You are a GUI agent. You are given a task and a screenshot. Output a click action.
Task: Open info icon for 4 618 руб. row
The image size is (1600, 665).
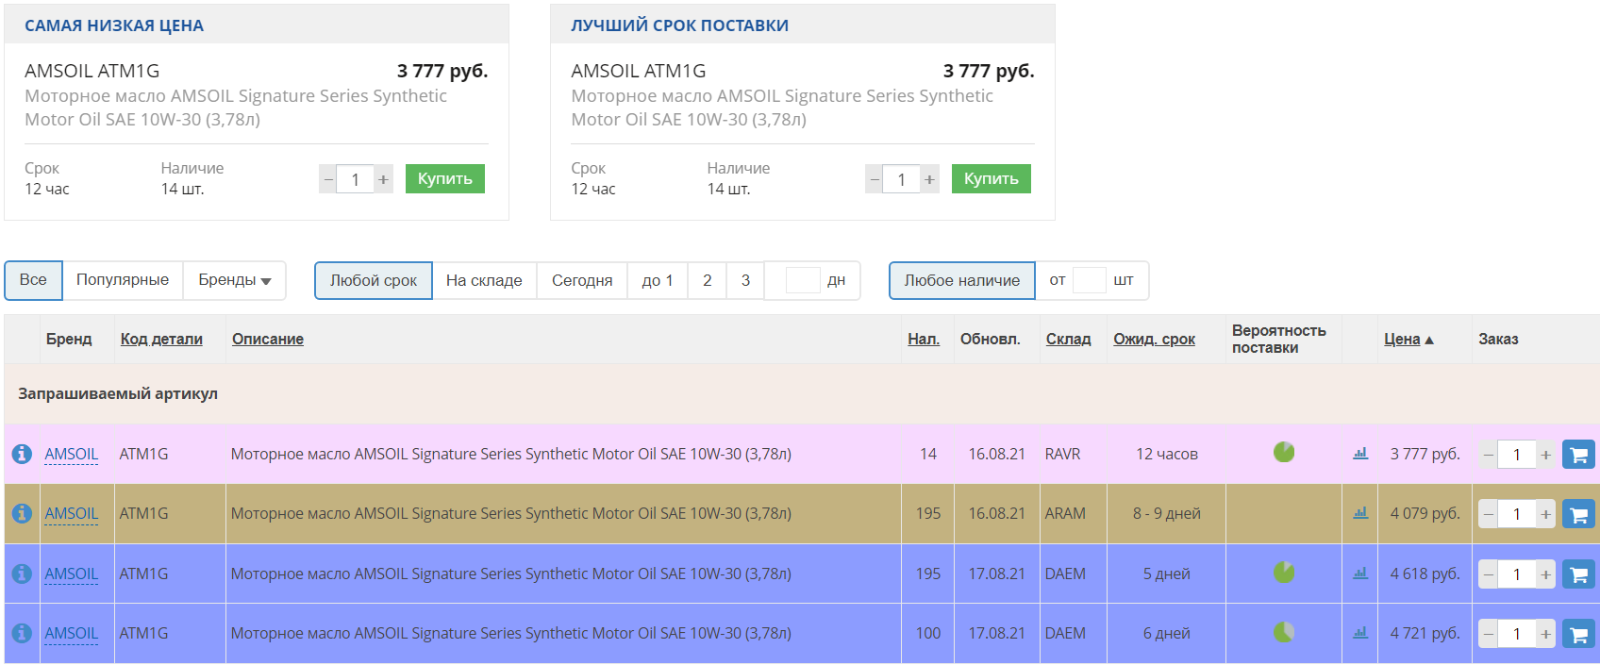21,574
